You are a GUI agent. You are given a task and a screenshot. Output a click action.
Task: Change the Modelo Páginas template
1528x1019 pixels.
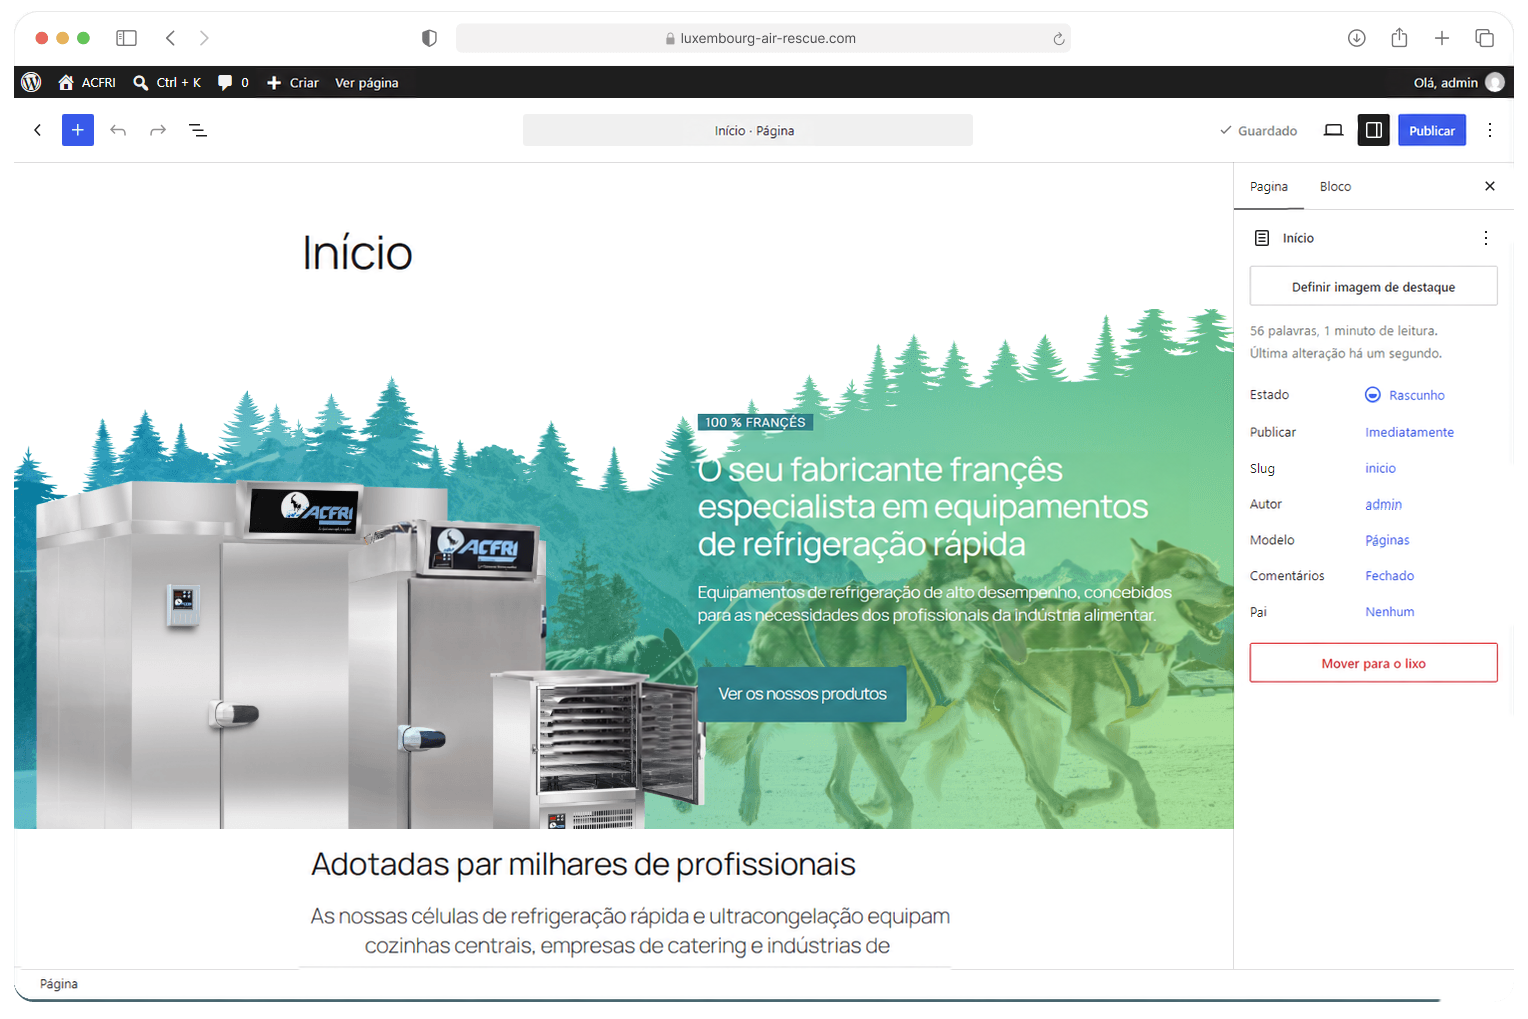click(1387, 540)
